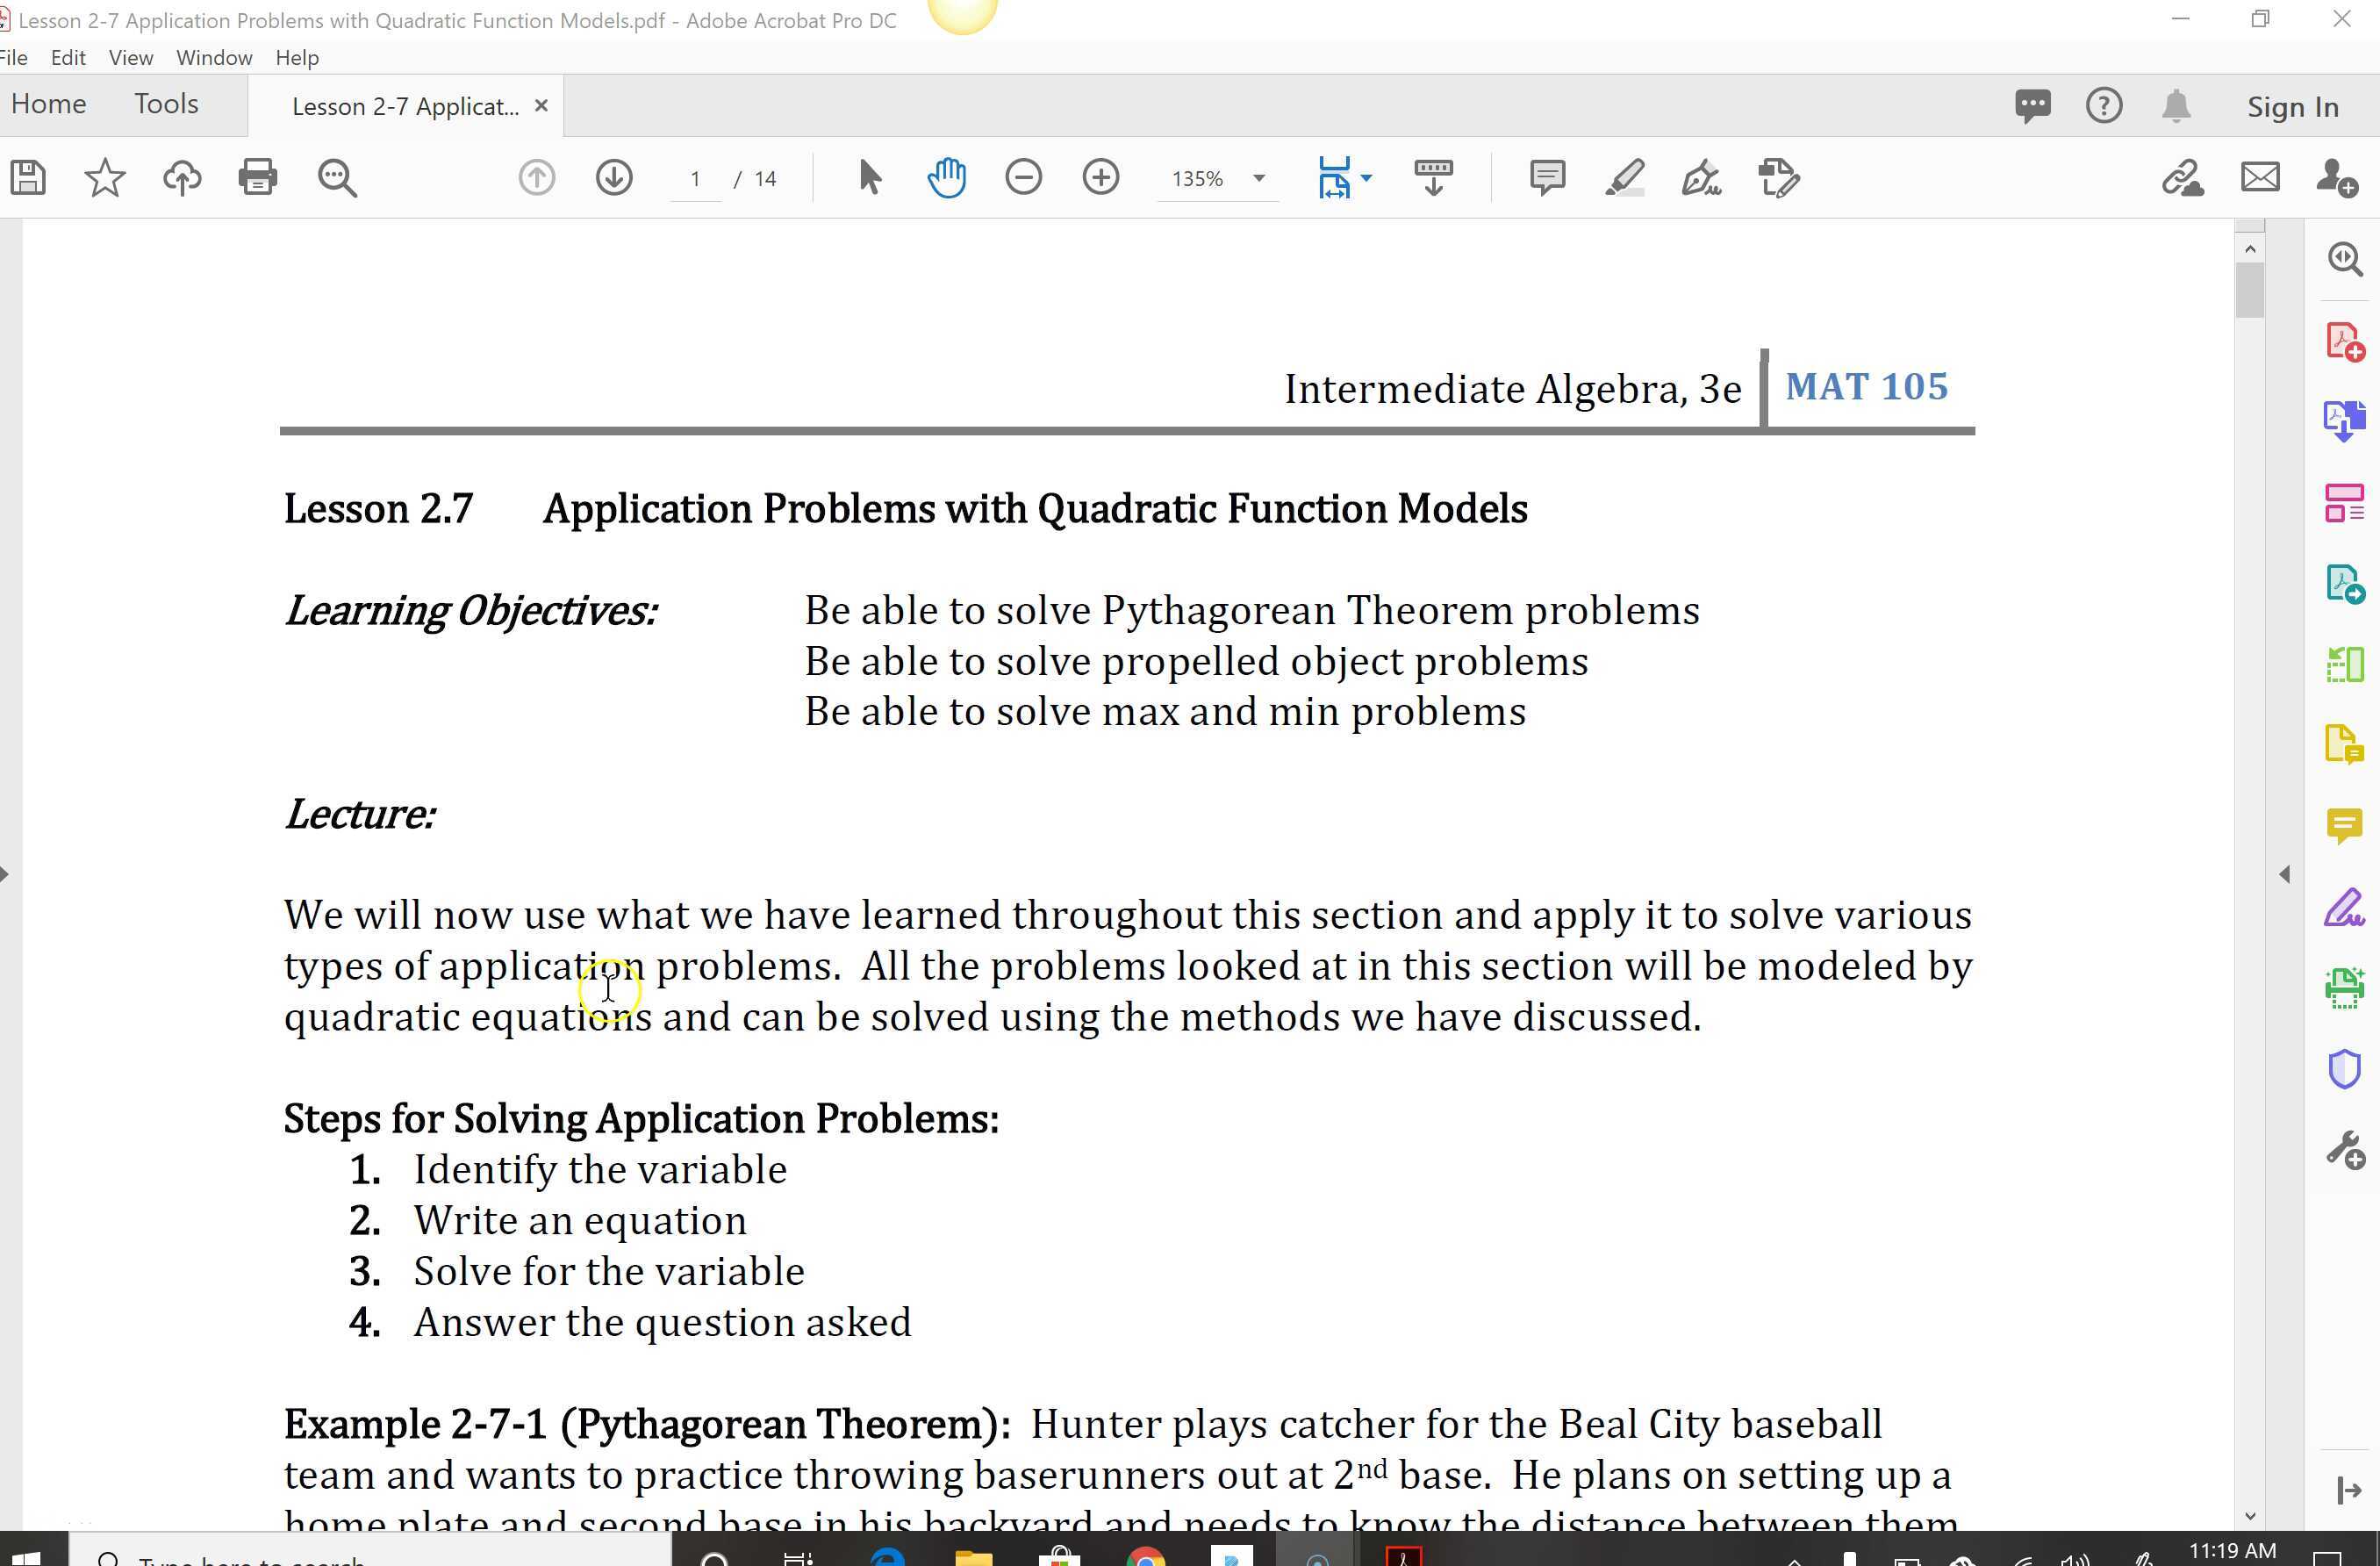Viewport: 2380px width, 1566px height.
Task: Activate the Hand pan tool
Action: coord(946,178)
